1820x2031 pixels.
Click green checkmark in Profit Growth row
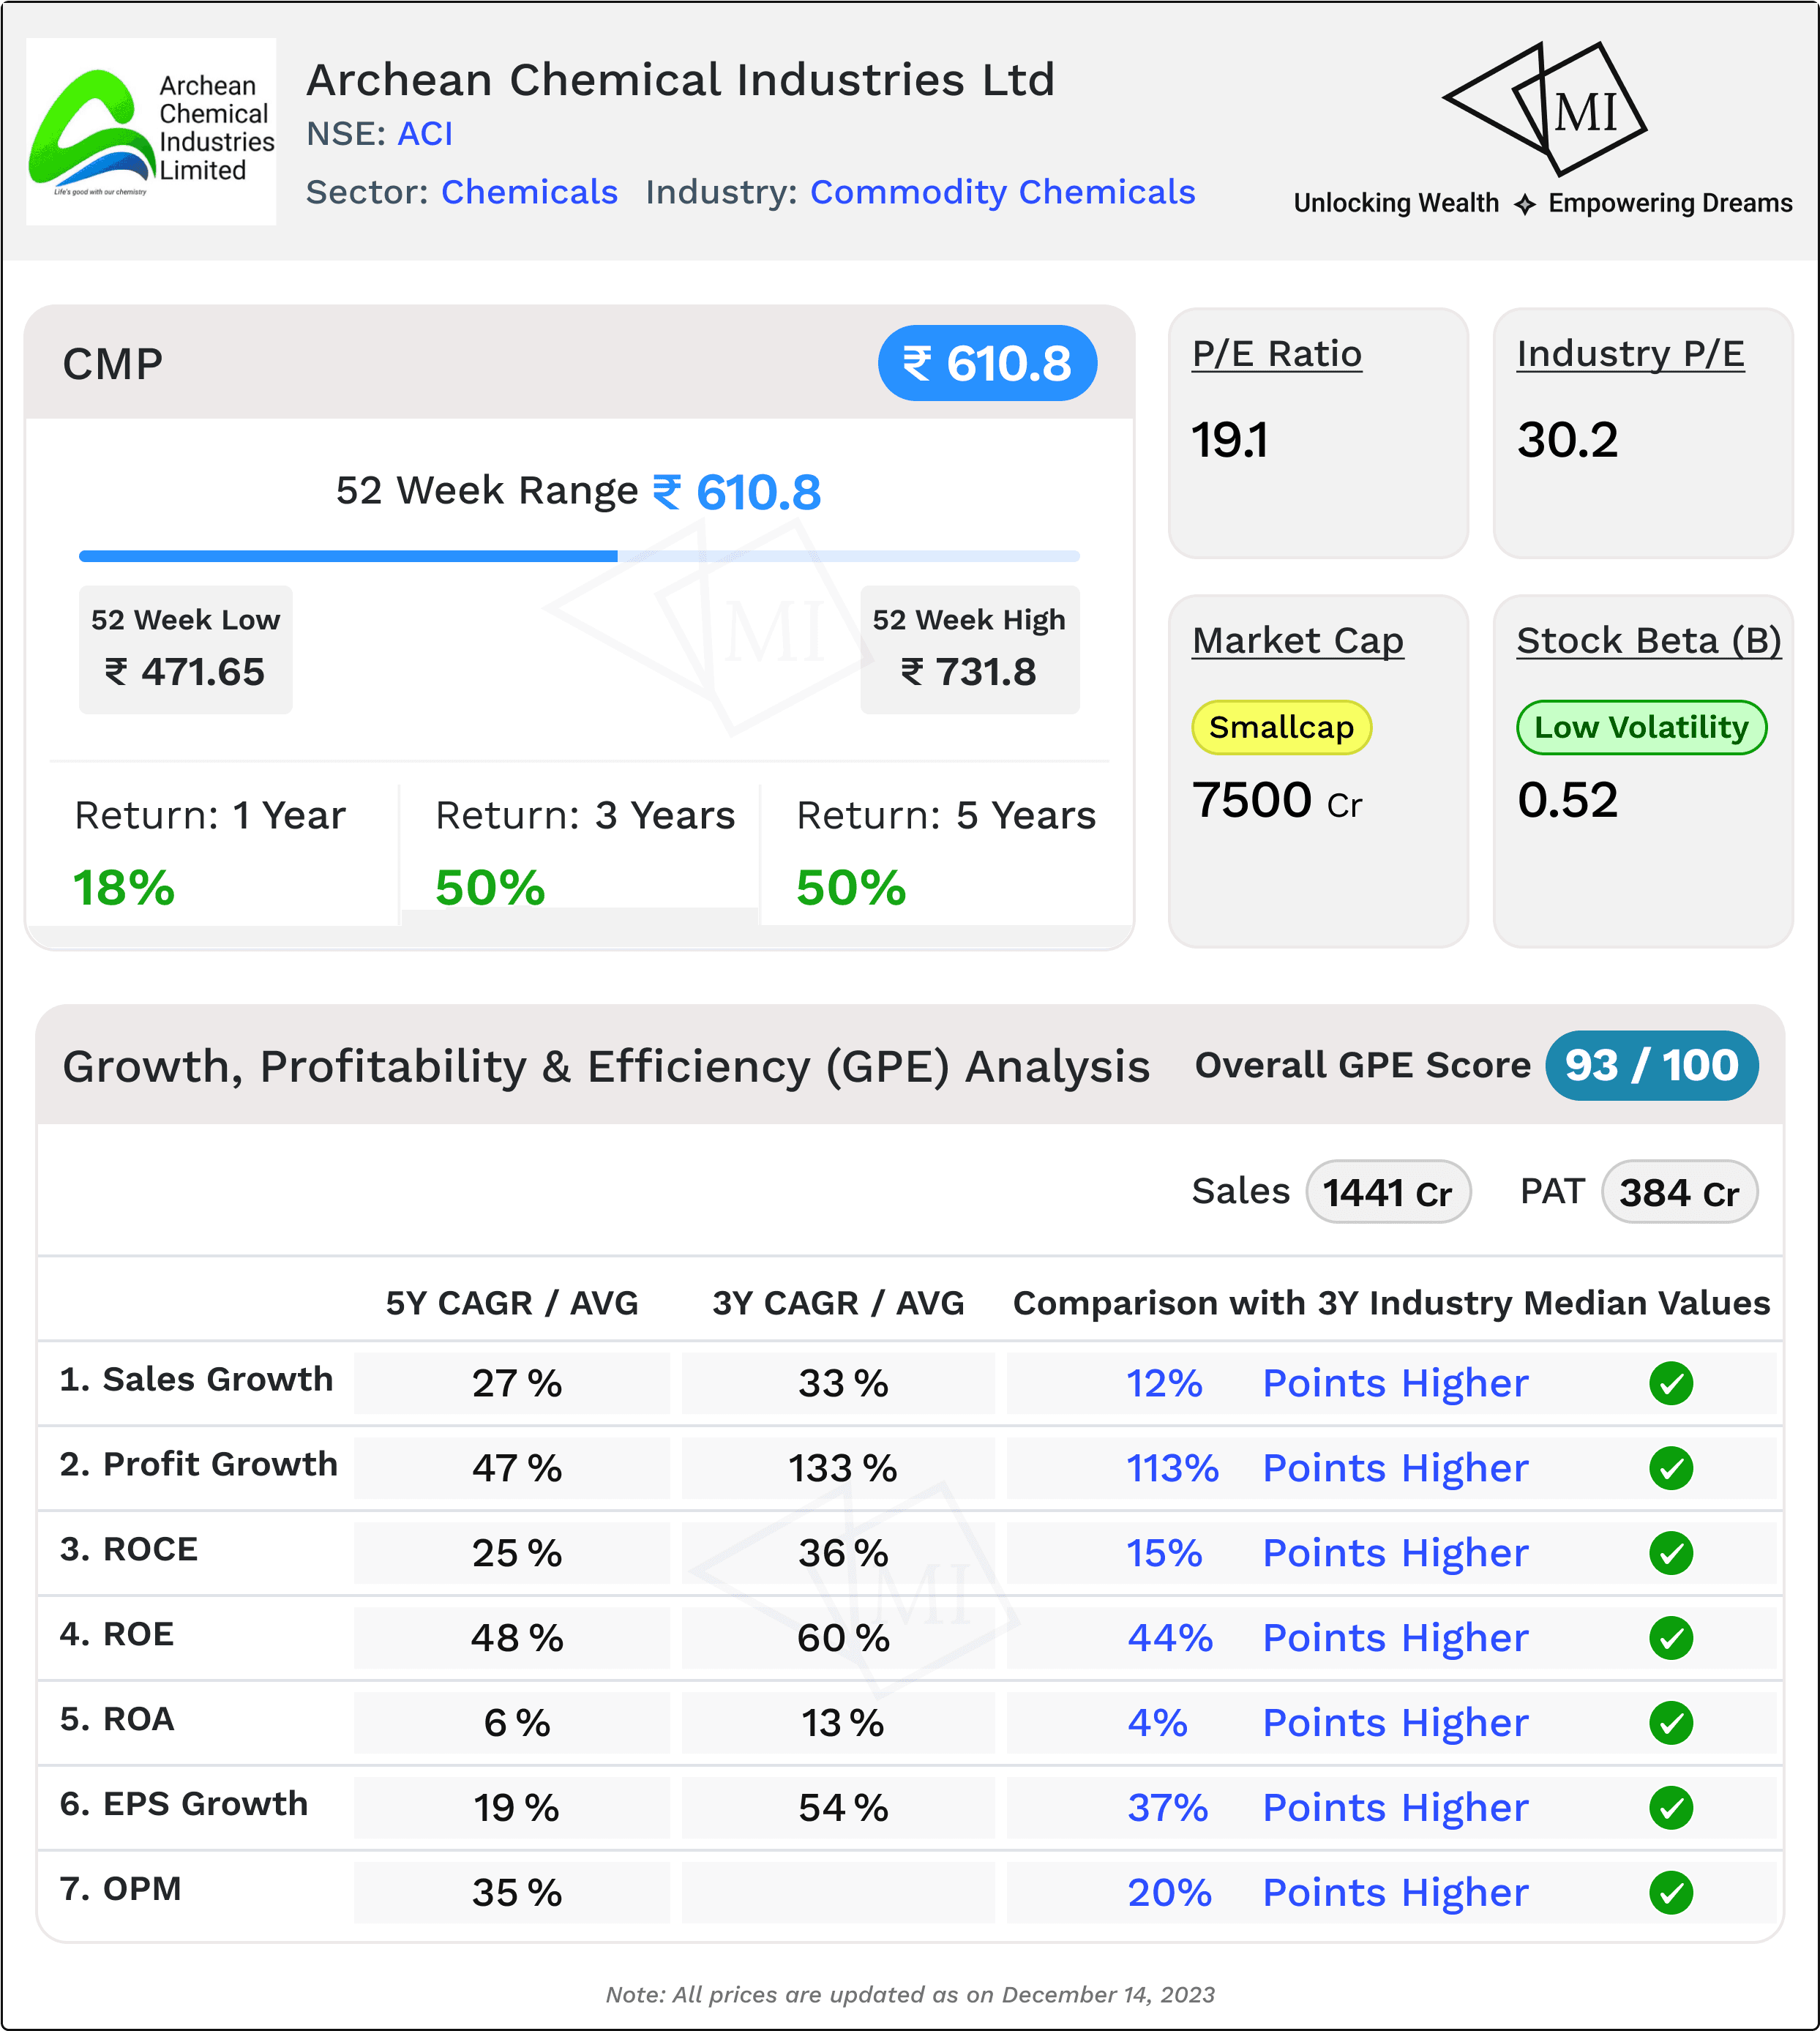pyautogui.click(x=1670, y=1468)
